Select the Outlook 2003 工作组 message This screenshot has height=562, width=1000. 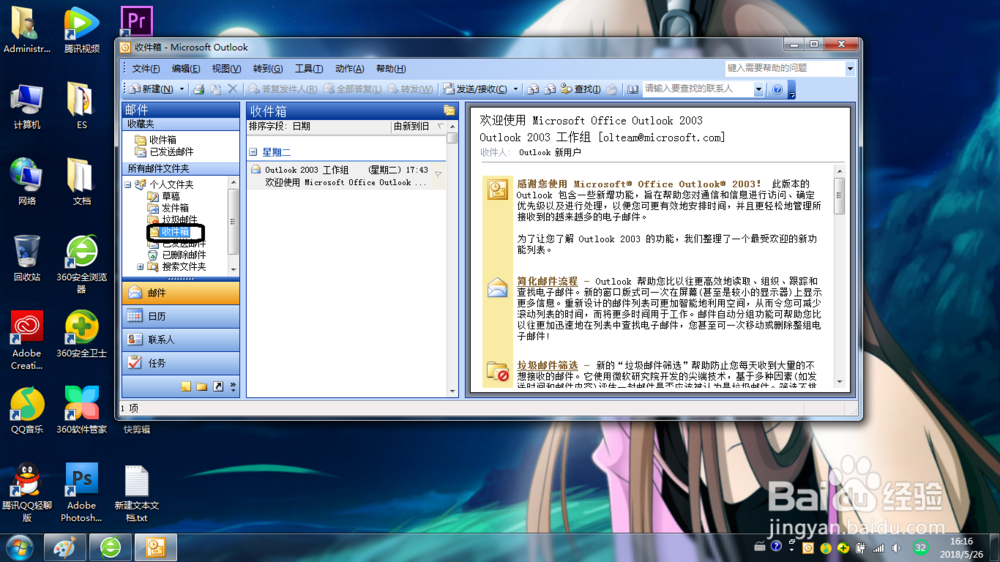[346, 176]
